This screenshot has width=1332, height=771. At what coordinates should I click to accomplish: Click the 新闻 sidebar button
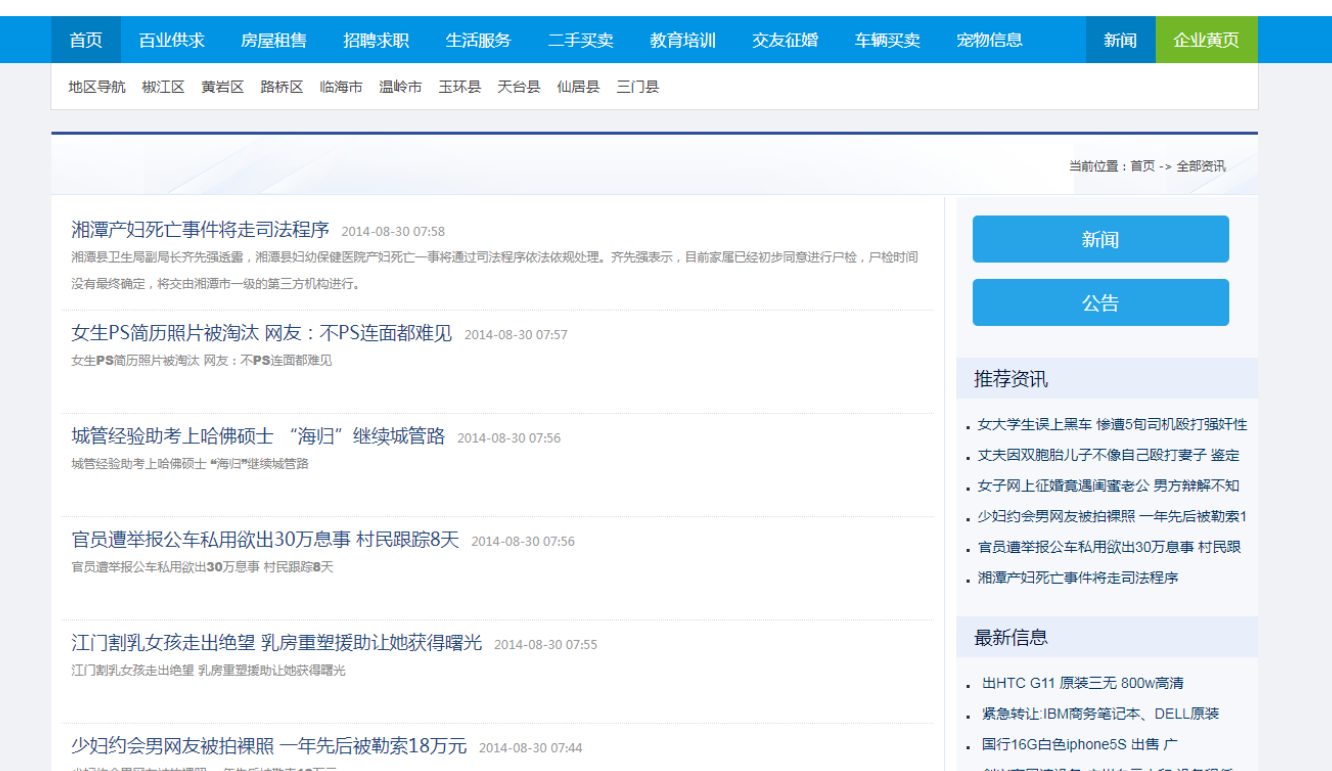click(x=1100, y=239)
